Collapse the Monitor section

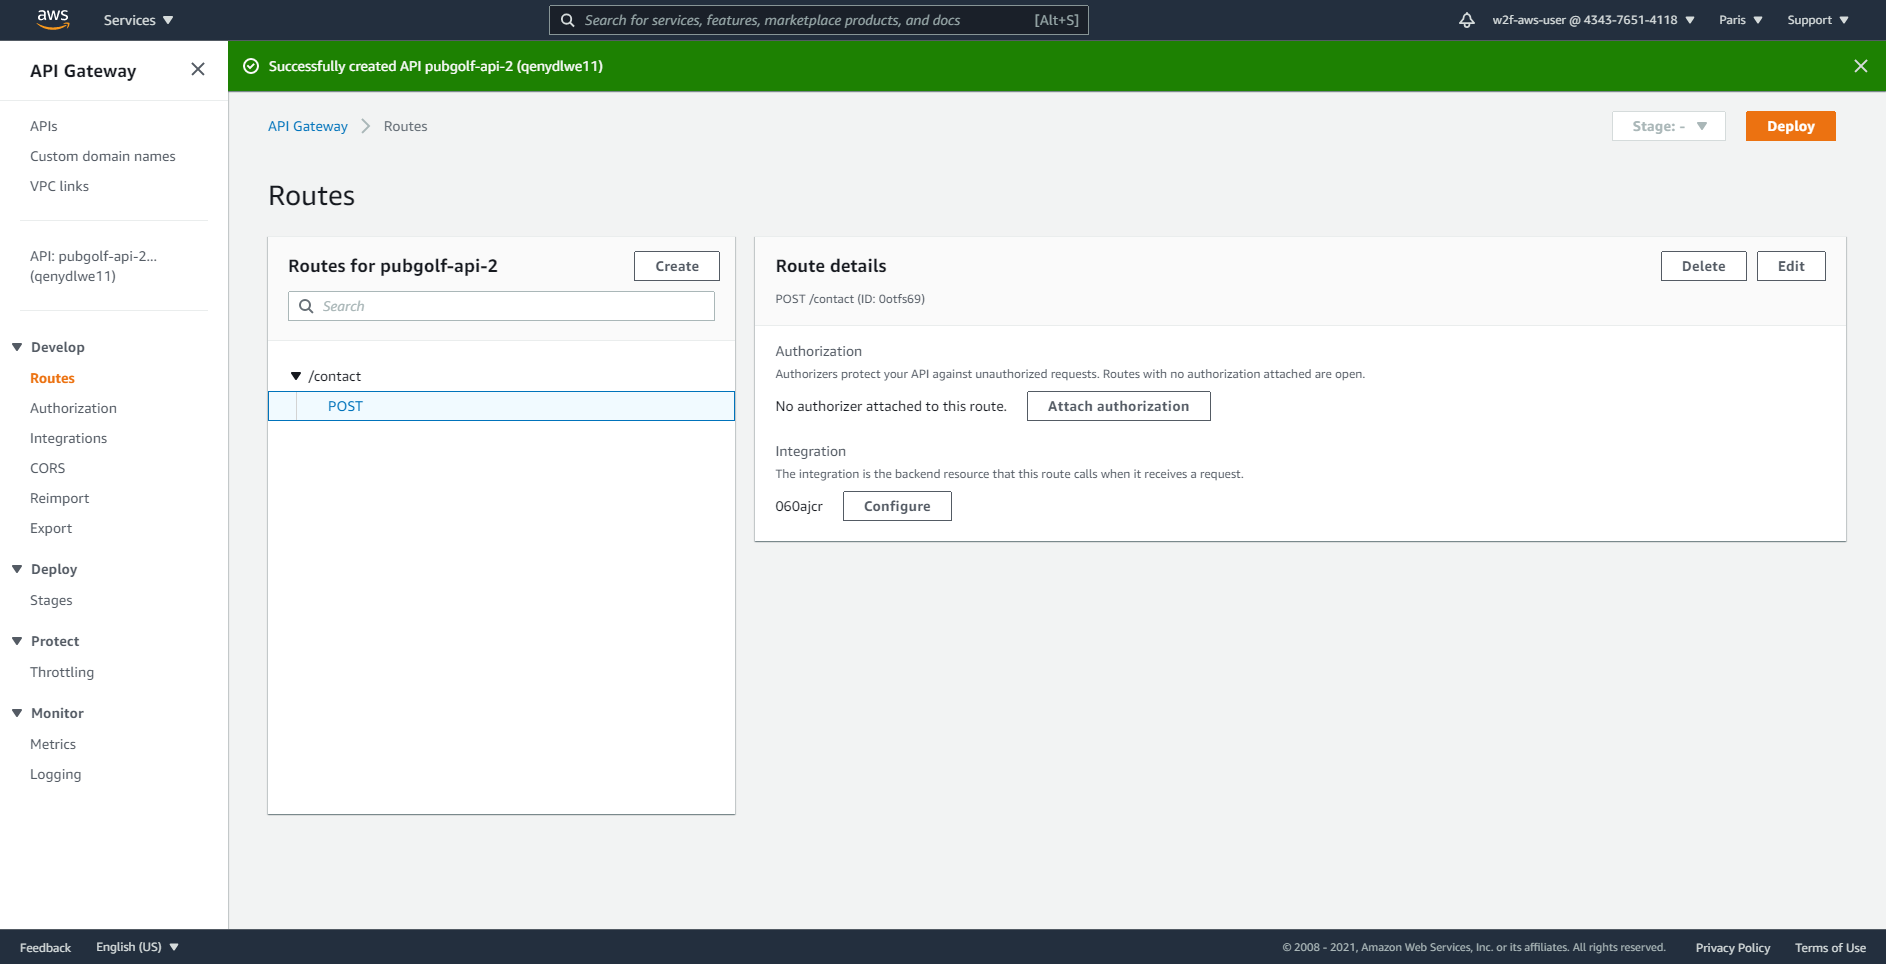pos(17,713)
